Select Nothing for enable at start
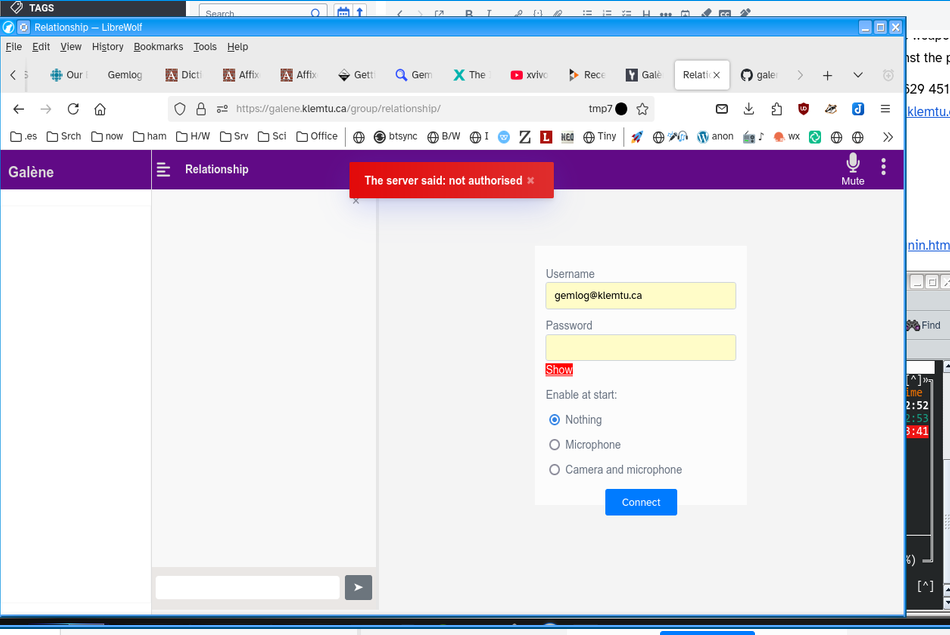Screen dimensions: 950x635 coord(554,419)
